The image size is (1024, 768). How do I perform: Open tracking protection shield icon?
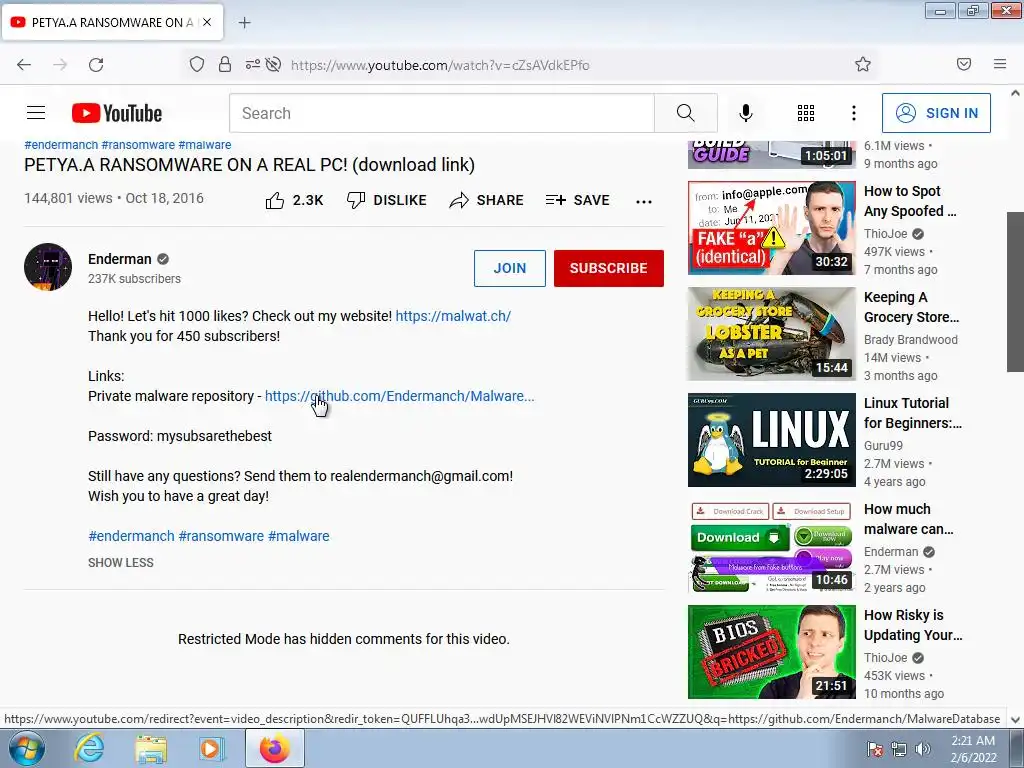197,65
